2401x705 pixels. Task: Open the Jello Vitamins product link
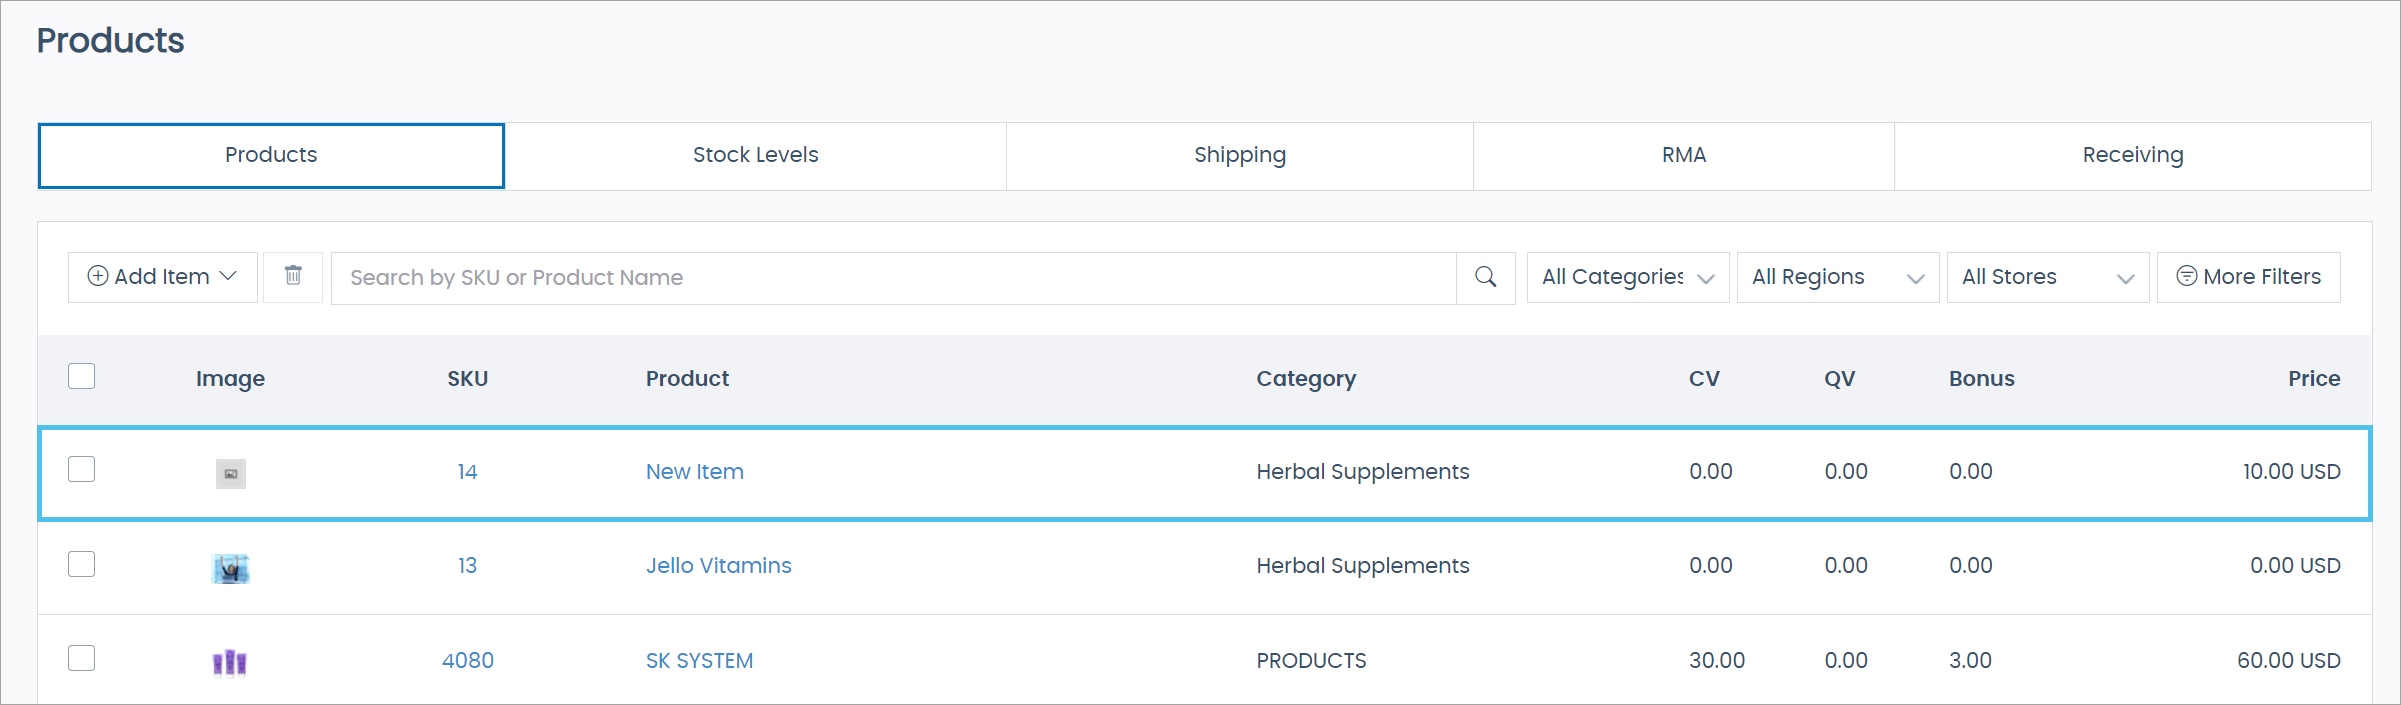point(718,565)
